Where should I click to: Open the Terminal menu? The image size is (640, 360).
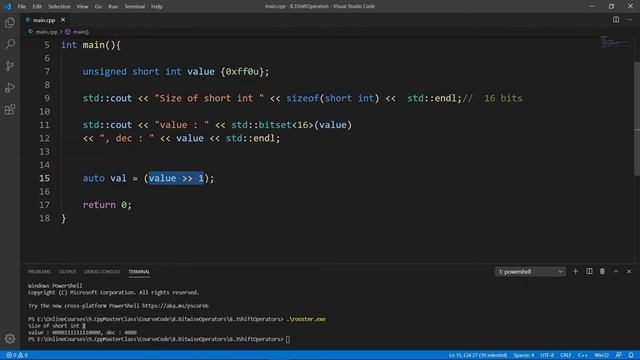[x=135, y=6]
